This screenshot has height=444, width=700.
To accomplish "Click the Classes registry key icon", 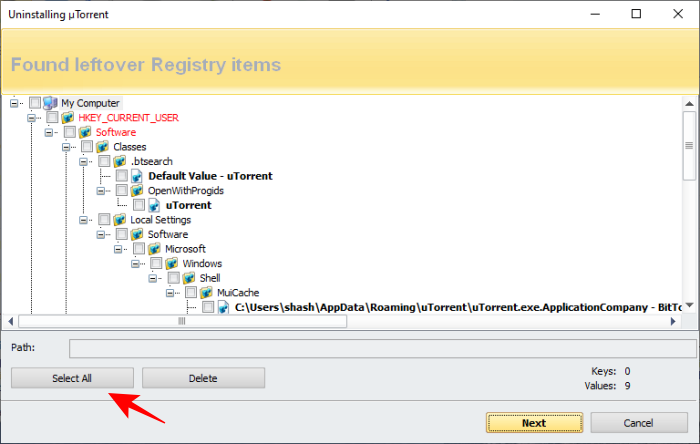I will pyautogui.click(x=102, y=147).
